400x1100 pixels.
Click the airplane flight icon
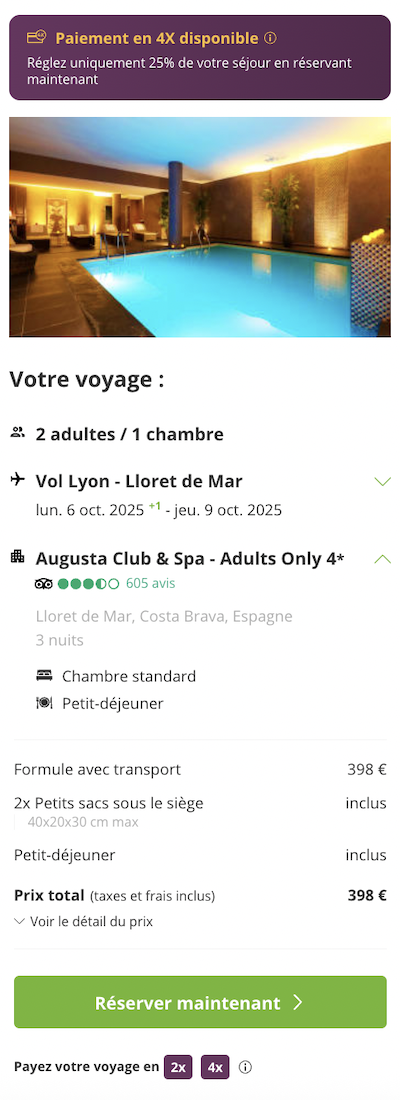(18, 479)
